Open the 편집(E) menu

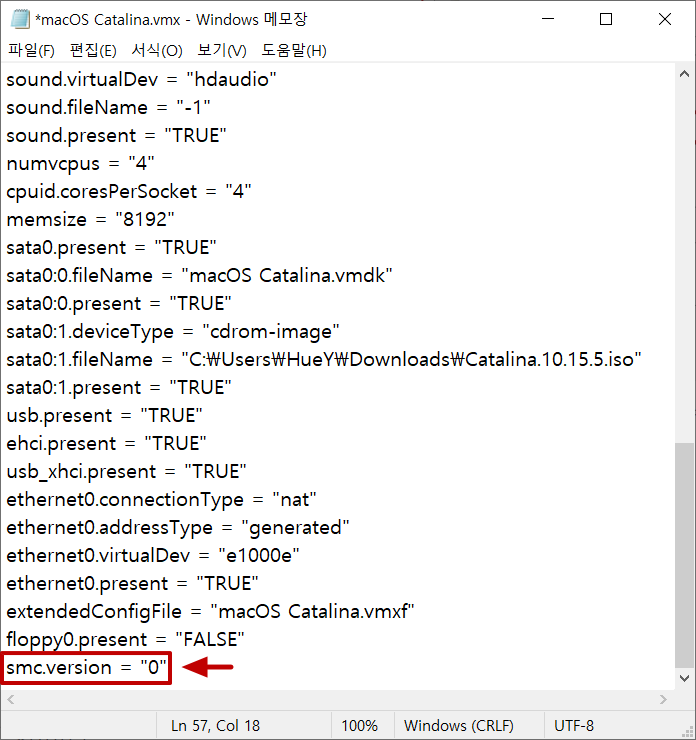93,50
